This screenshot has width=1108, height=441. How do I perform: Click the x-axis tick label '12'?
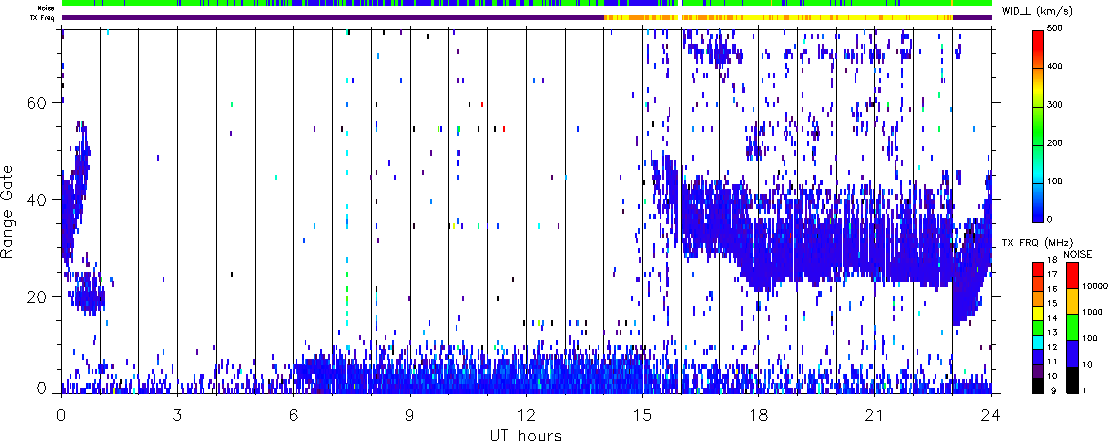click(526, 415)
